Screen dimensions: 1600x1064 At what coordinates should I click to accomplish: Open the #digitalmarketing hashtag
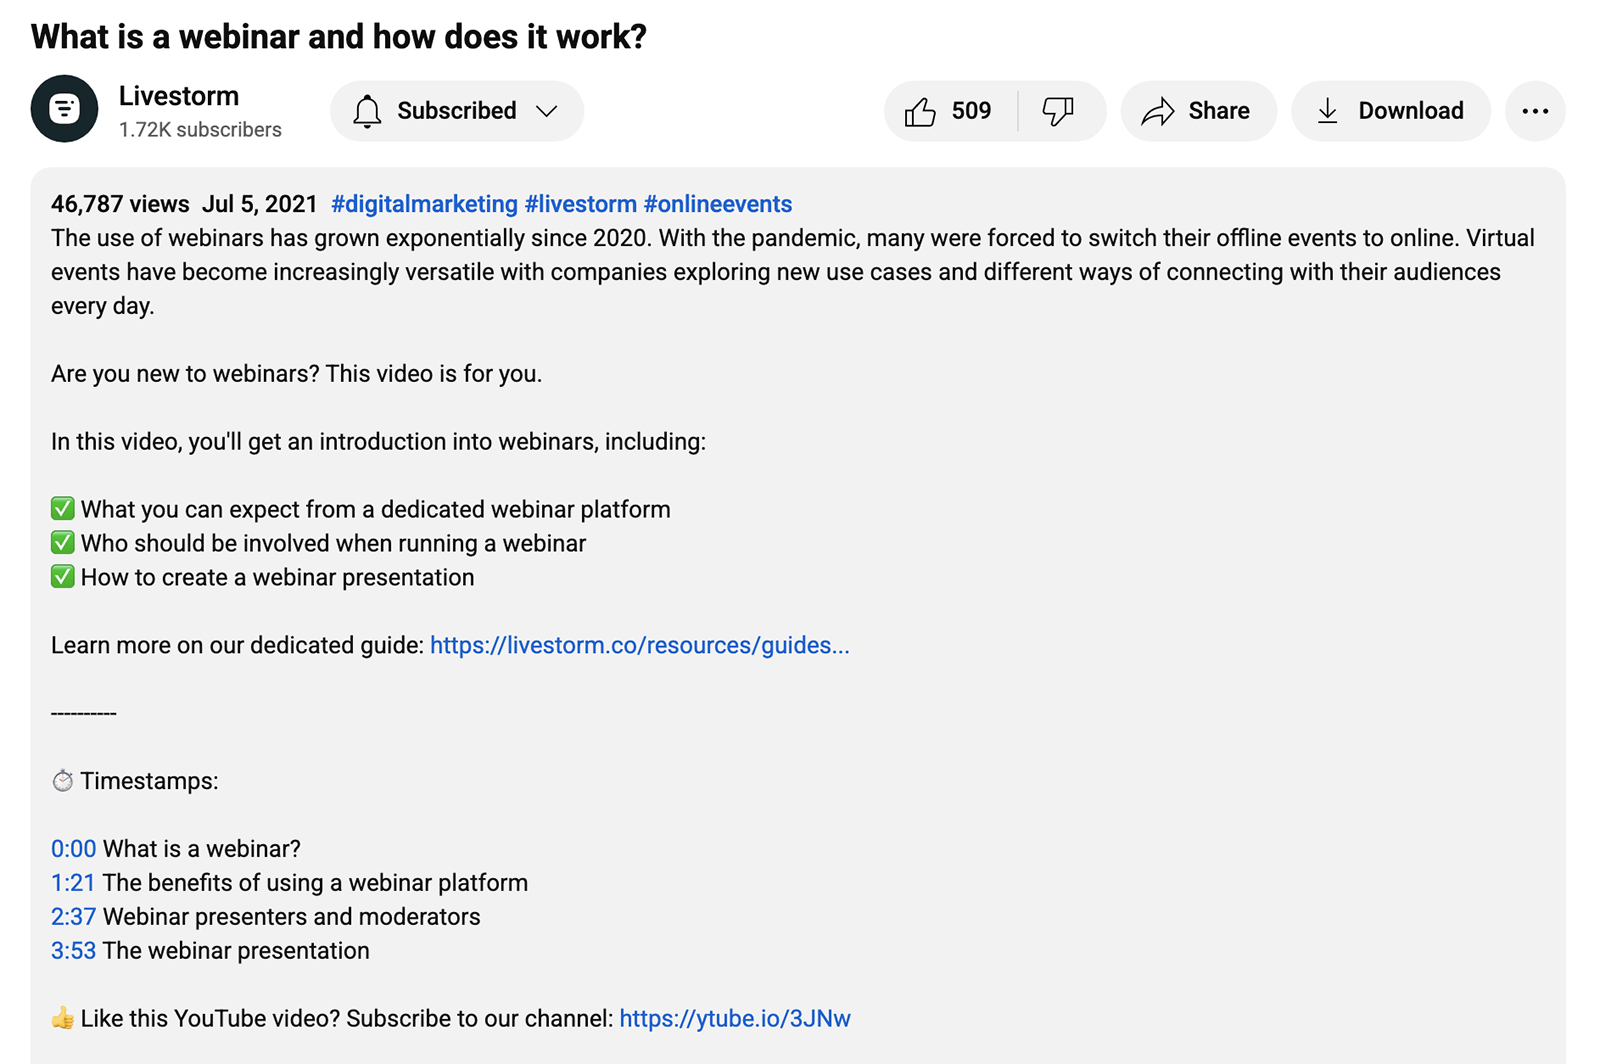tap(424, 204)
